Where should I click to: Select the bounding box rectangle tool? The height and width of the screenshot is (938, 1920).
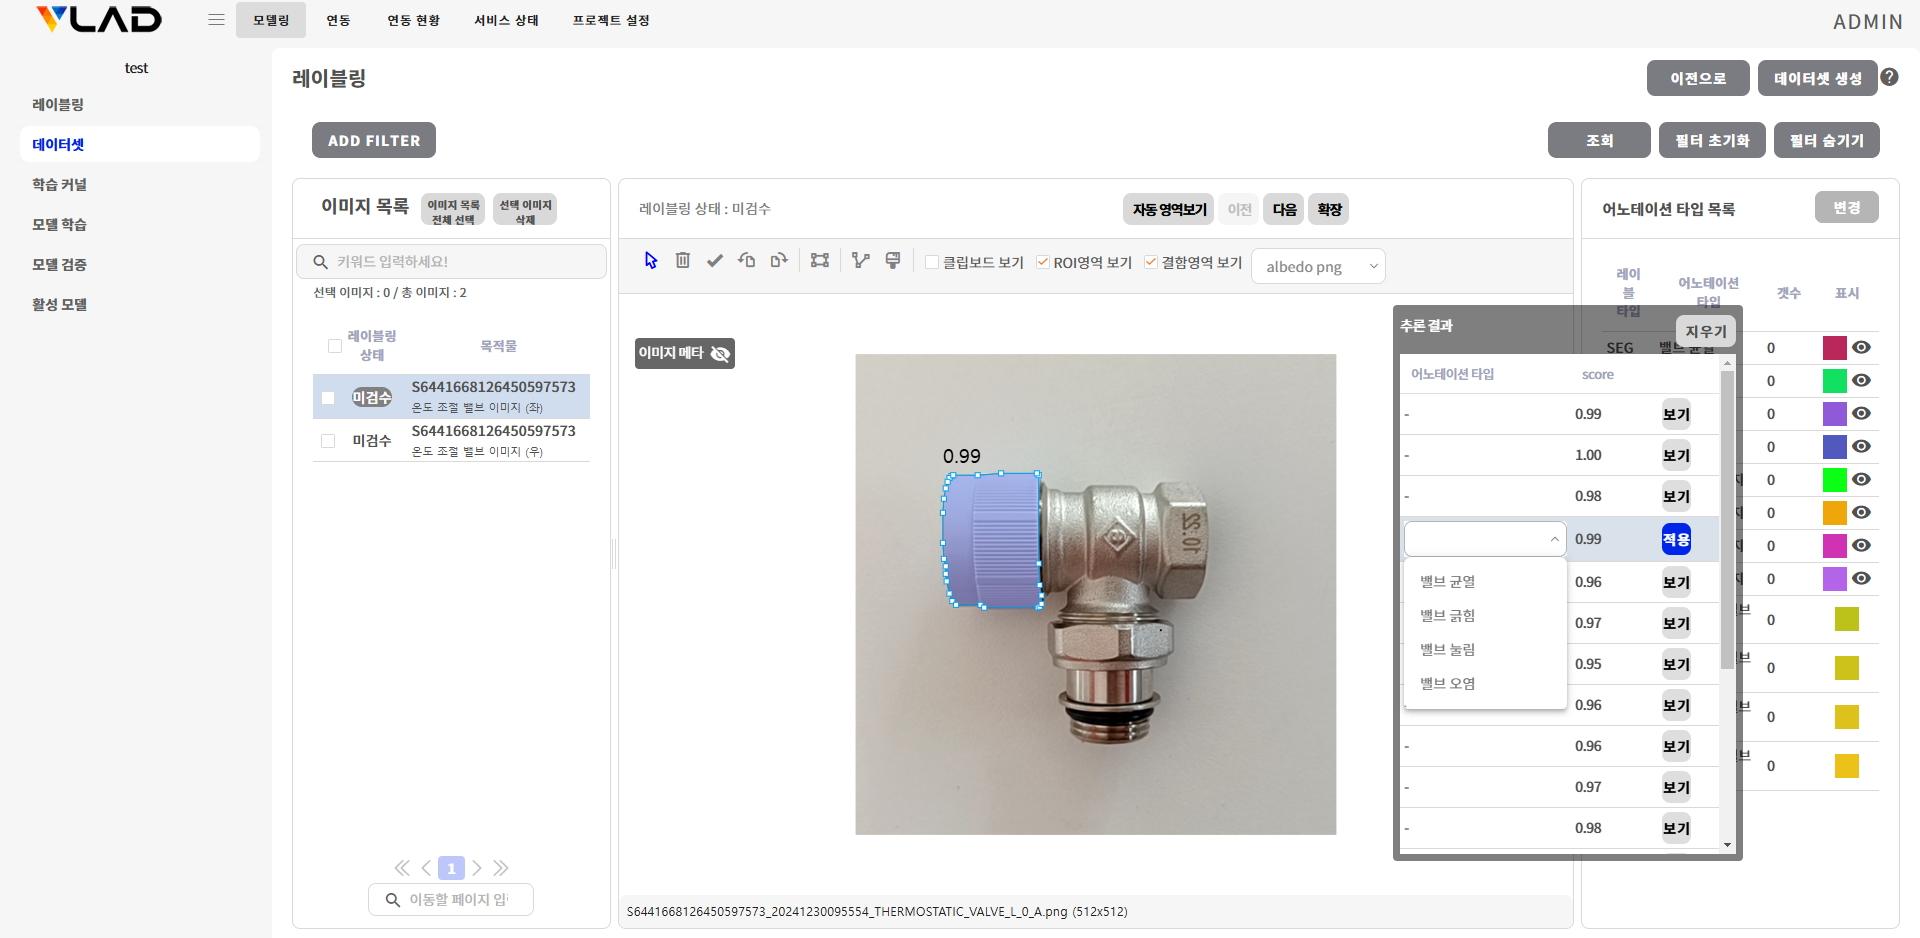click(820, 260)
